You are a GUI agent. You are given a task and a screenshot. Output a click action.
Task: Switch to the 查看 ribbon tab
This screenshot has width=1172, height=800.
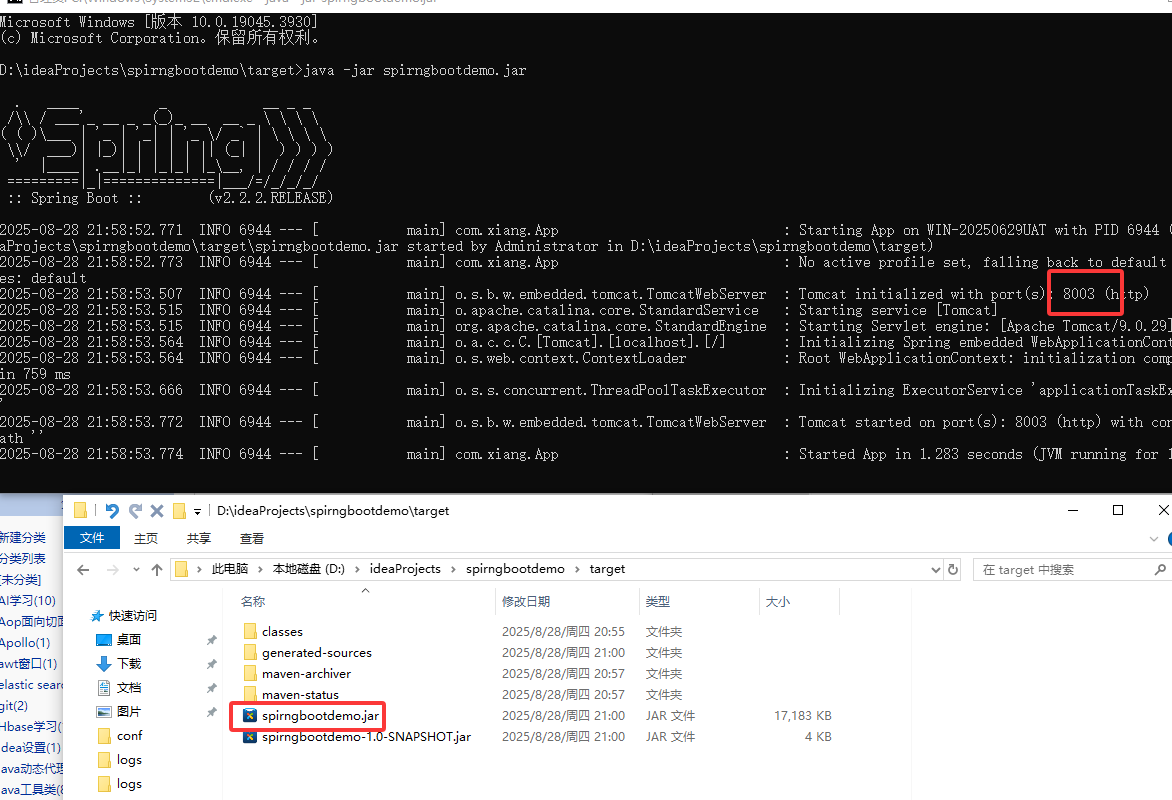click(252, 538)
